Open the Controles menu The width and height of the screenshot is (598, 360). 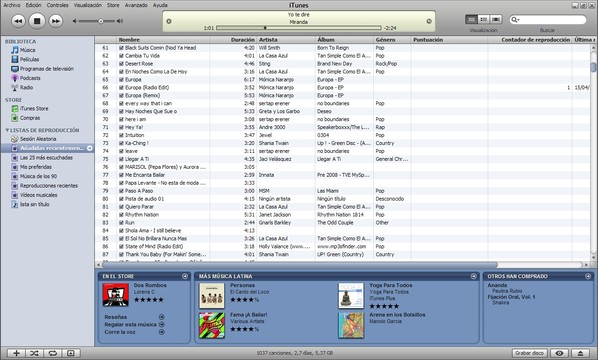[x=58, y=5]
